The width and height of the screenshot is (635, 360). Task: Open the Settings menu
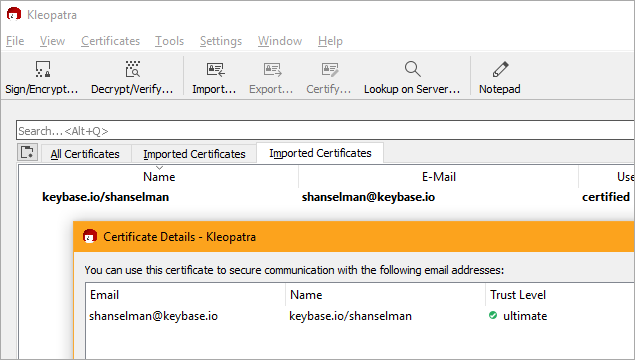221,41
